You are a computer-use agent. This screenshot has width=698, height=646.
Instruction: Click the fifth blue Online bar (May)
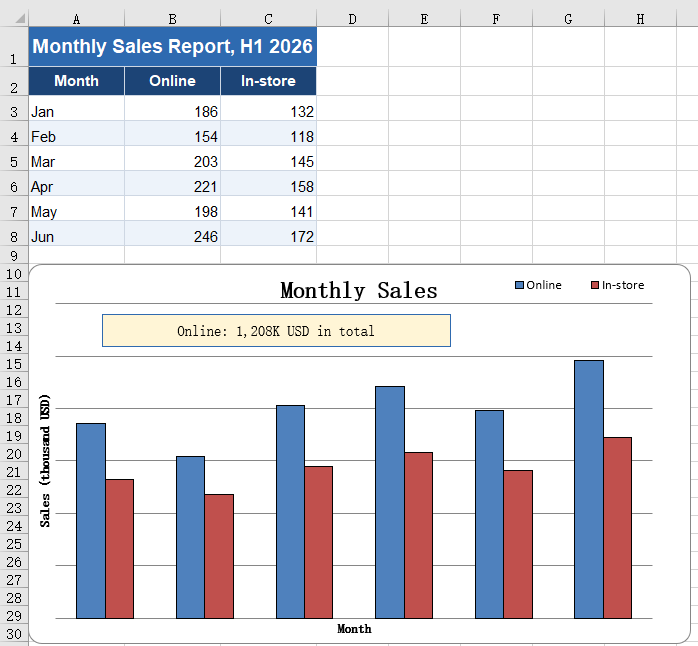490,514
